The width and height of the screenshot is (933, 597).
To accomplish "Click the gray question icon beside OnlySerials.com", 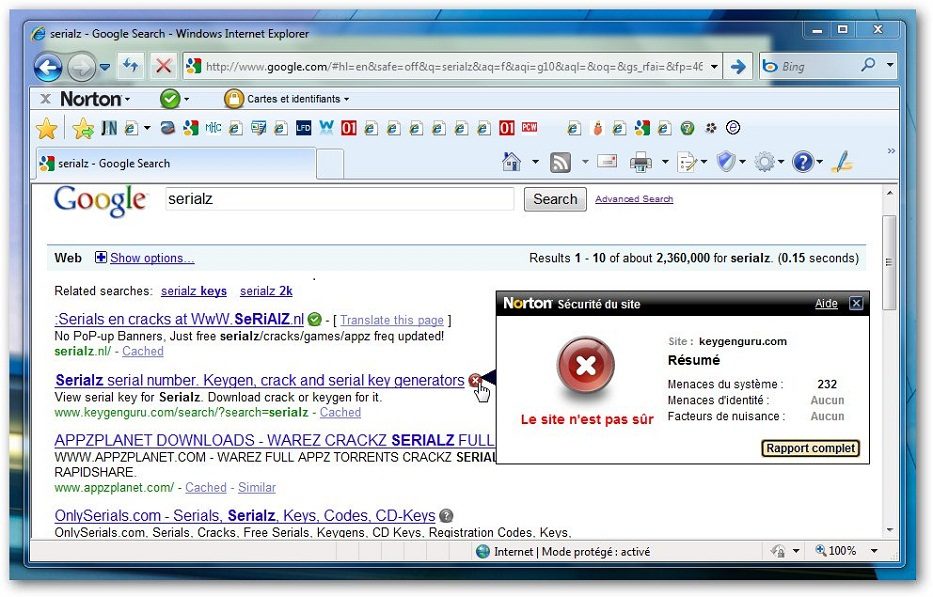I will point(446,515).
